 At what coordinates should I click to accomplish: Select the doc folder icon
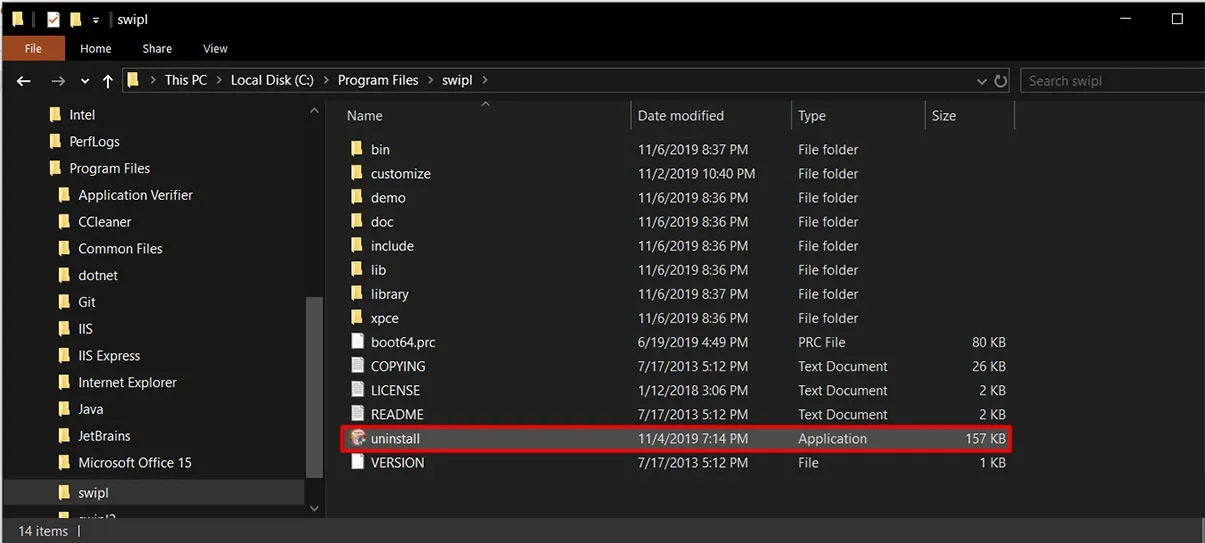click(x=358, y=221)
